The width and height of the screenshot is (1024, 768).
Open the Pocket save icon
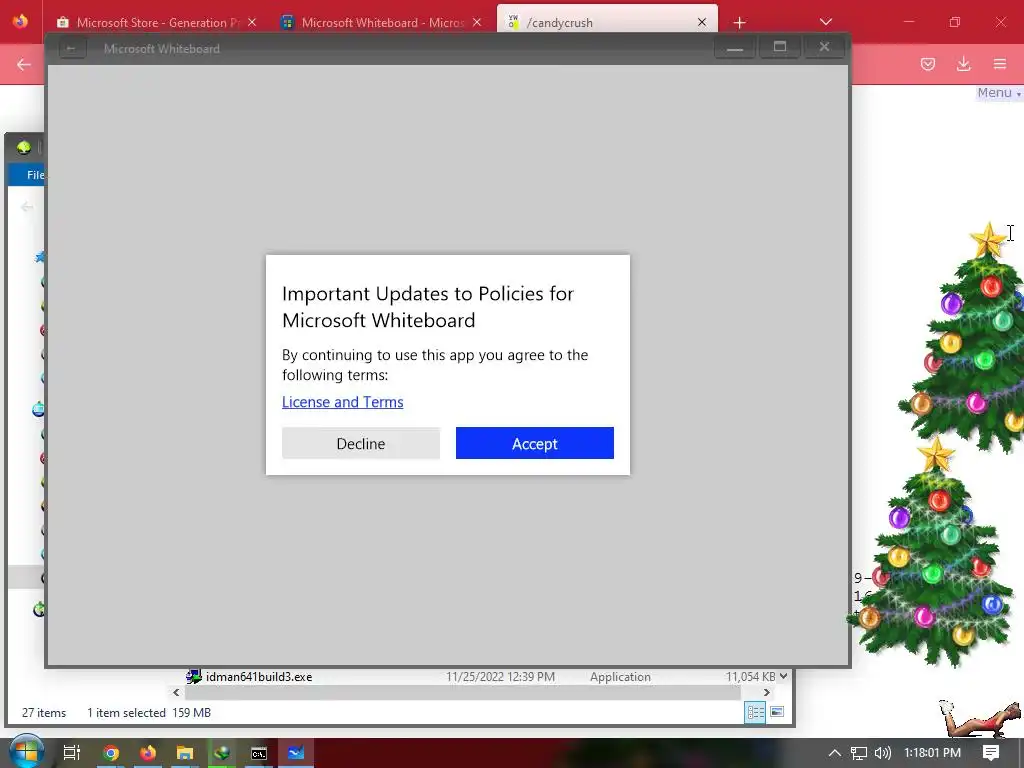click(928, 64)
